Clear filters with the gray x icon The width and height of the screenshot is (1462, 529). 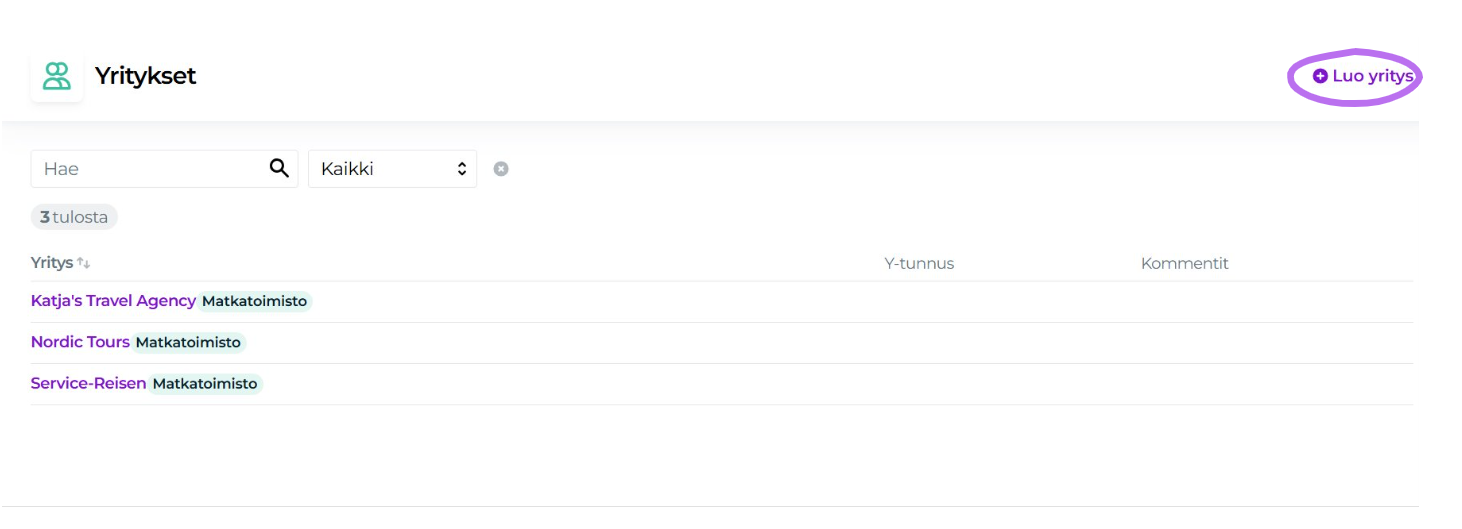(501, 169)
